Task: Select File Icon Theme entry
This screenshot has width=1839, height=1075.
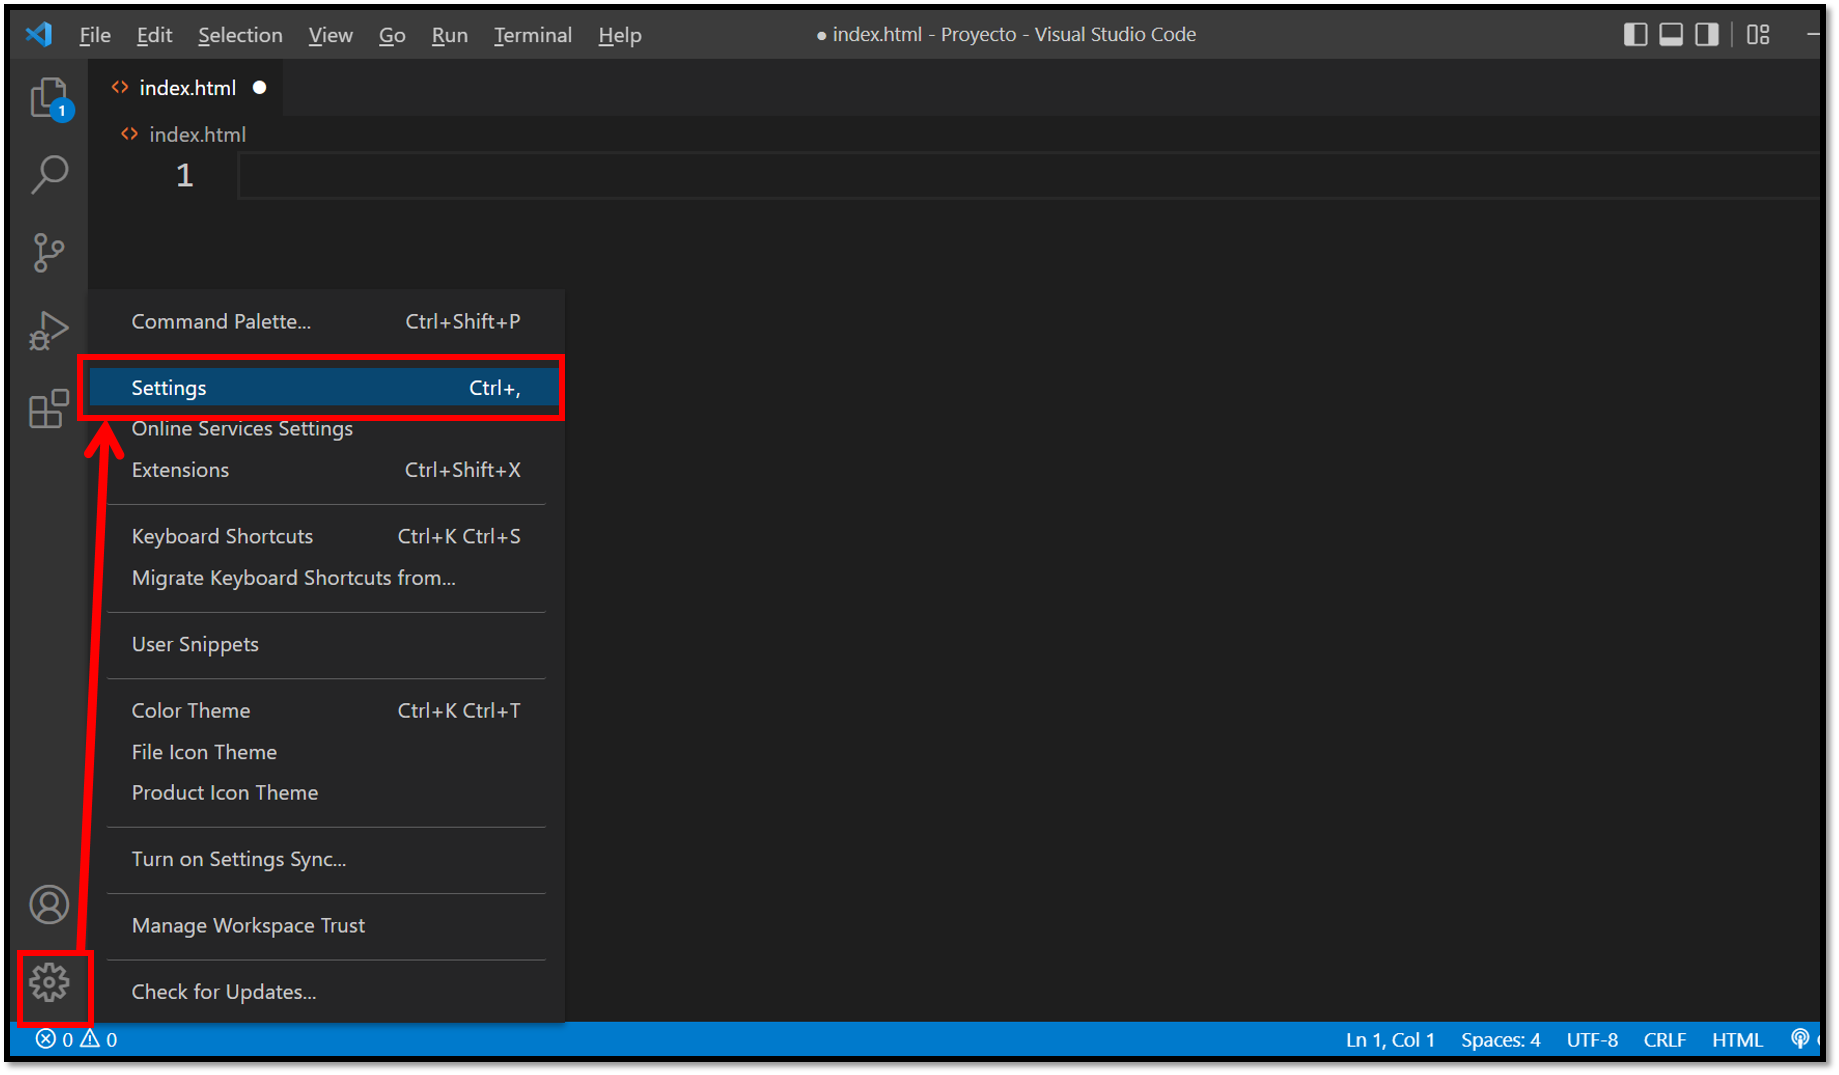Action: pos(326,752)
